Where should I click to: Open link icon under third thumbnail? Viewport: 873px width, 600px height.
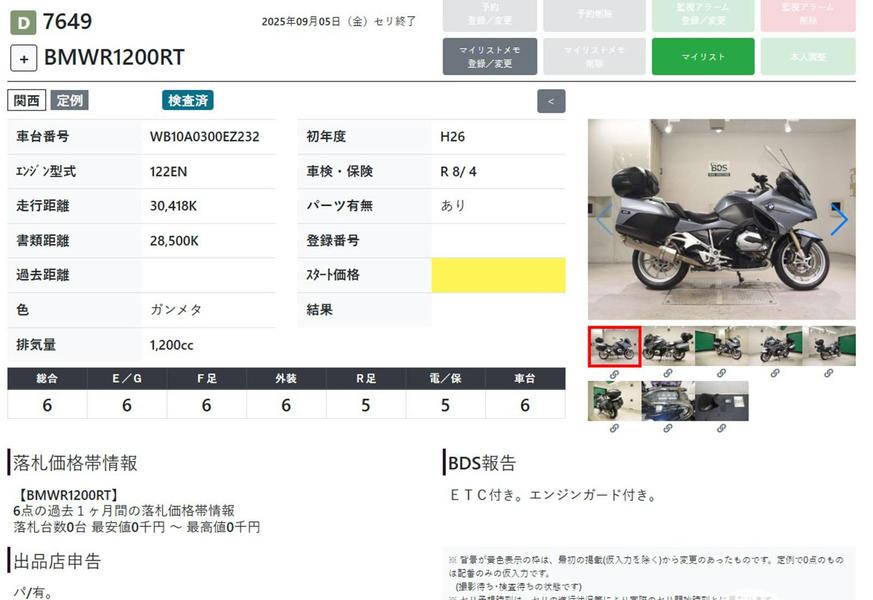pos(721,373)
